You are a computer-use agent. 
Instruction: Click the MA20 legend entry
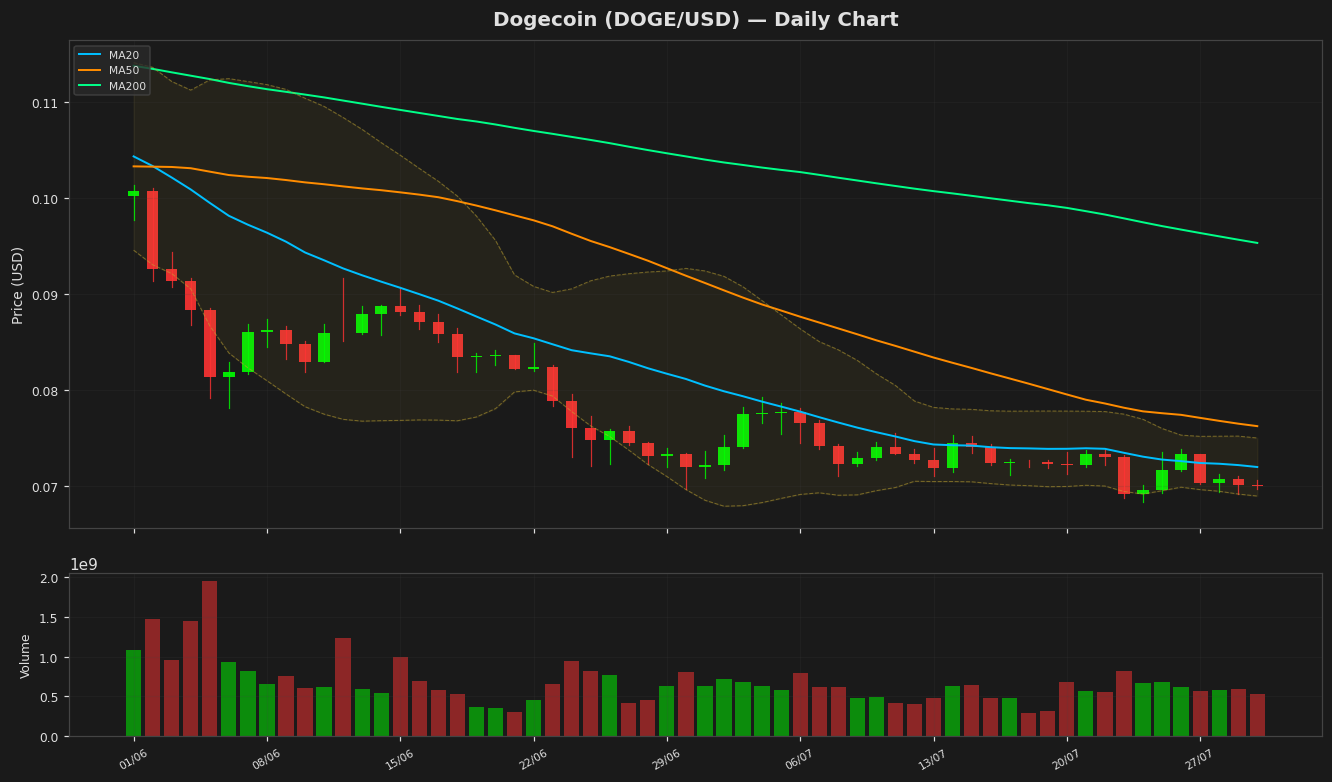coord(112,55)
